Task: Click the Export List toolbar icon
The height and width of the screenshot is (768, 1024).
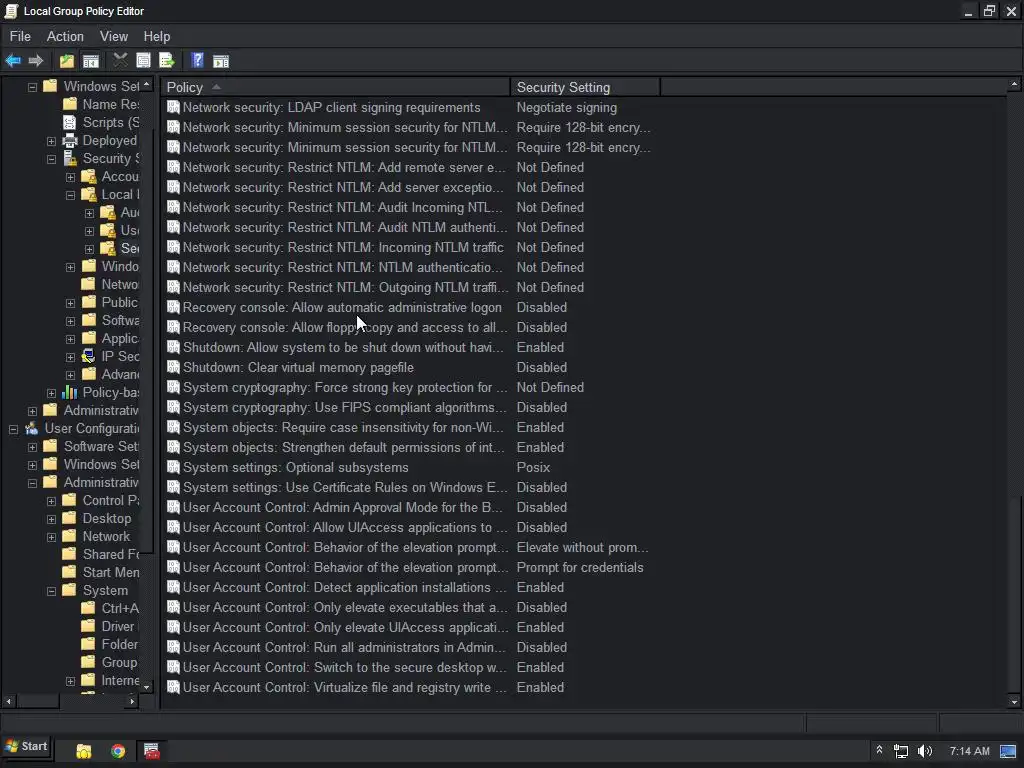Action: pos(167,61)
